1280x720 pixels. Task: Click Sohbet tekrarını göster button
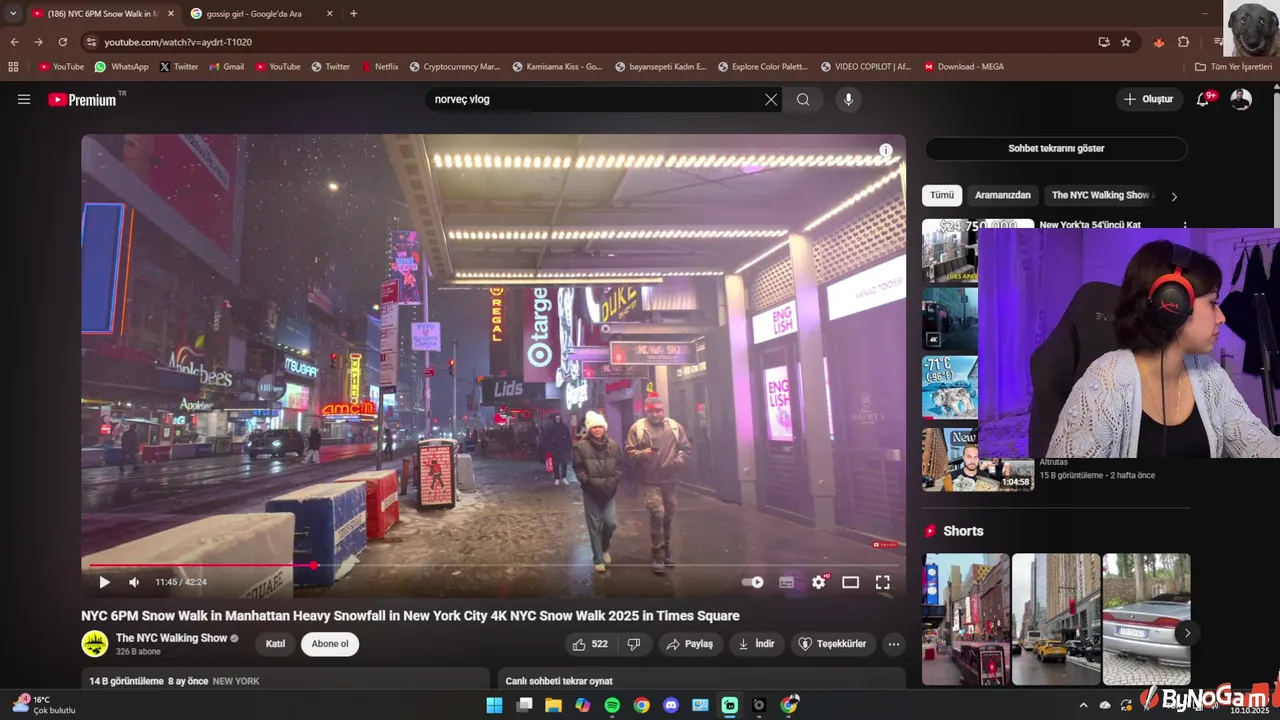(1056, 148)
